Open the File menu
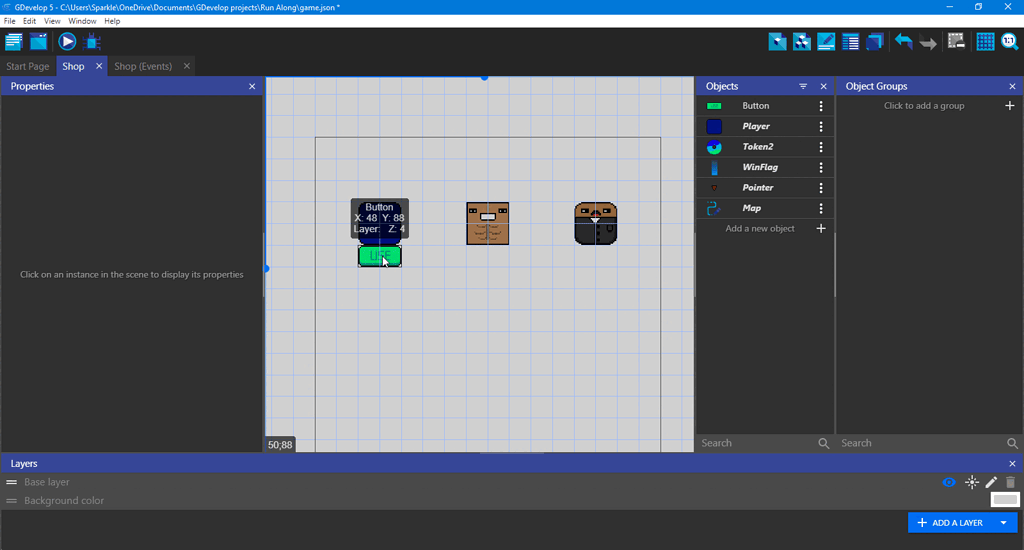 [10, 21]
